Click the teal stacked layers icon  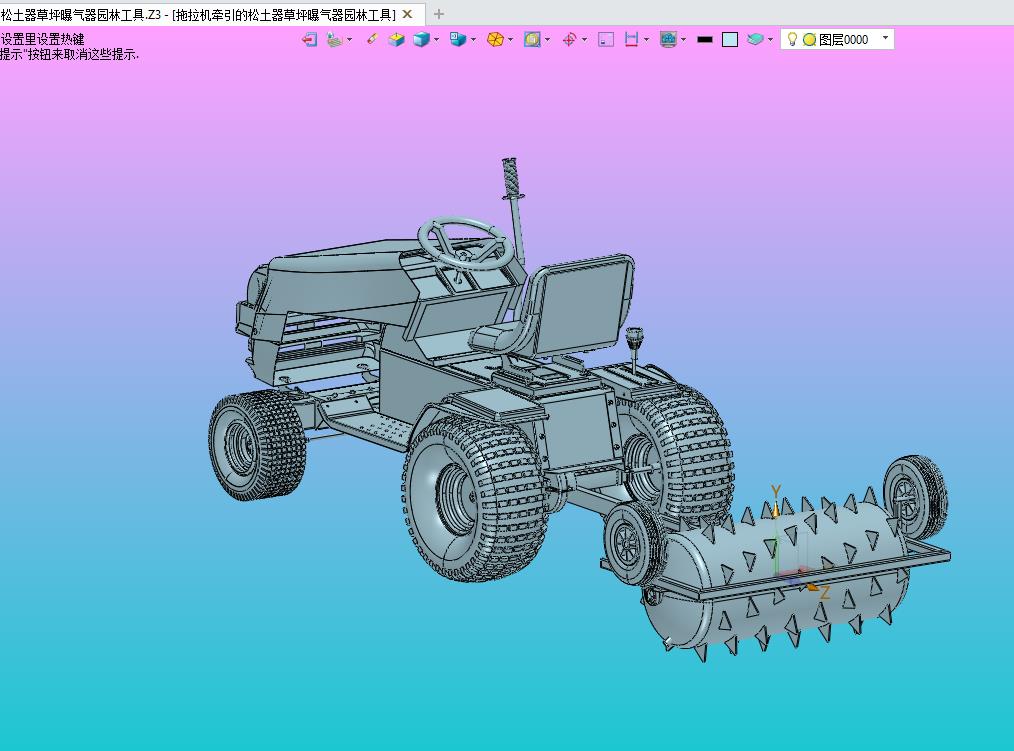click(x=755, y=39)
